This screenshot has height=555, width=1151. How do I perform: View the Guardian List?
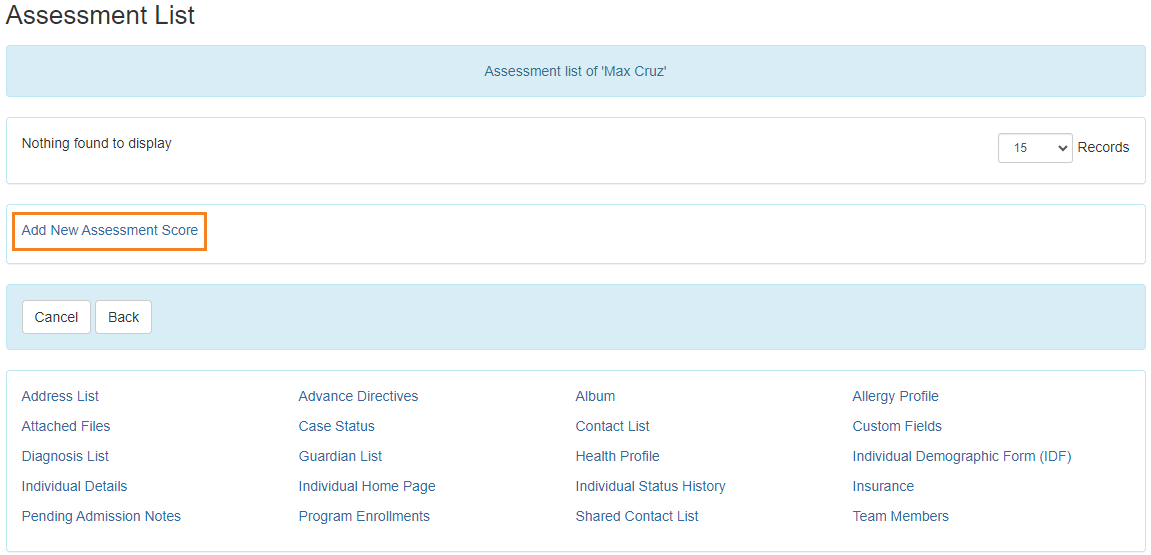coord(340,456)
